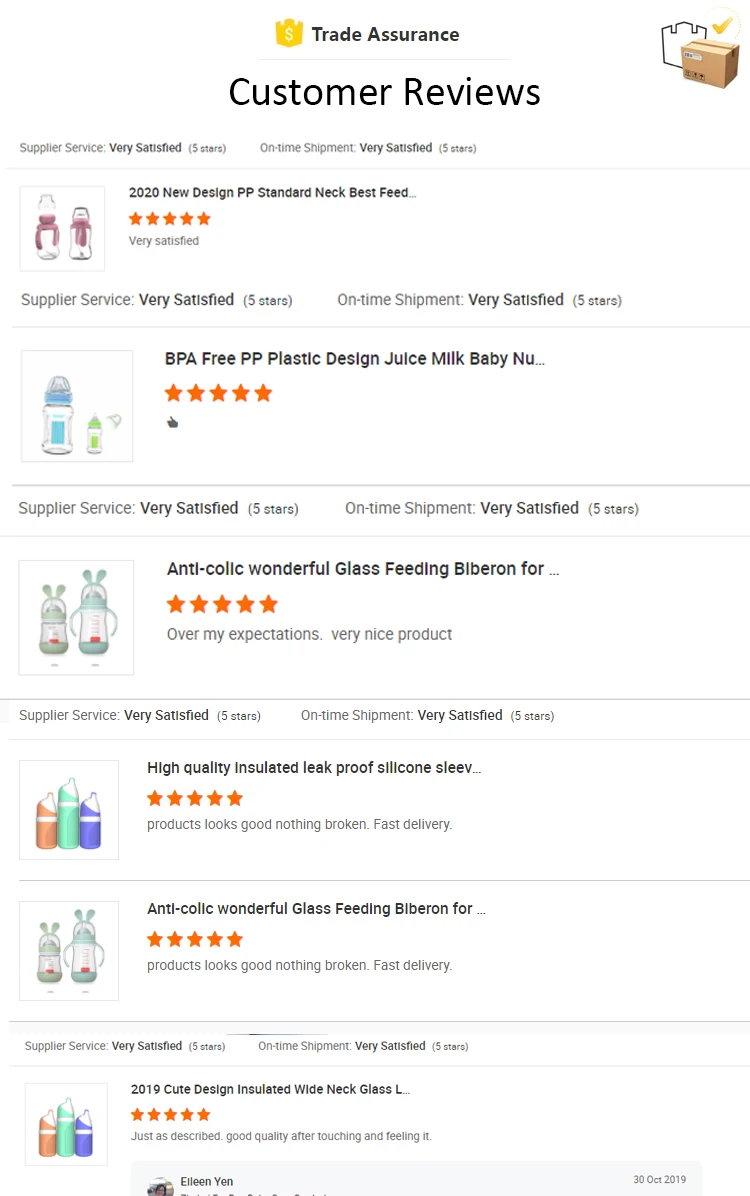Click star rating under 2019 Cute Design product
This screenshot has width=750, height=1196.
pyautogui.click(x=170, y=1114)
